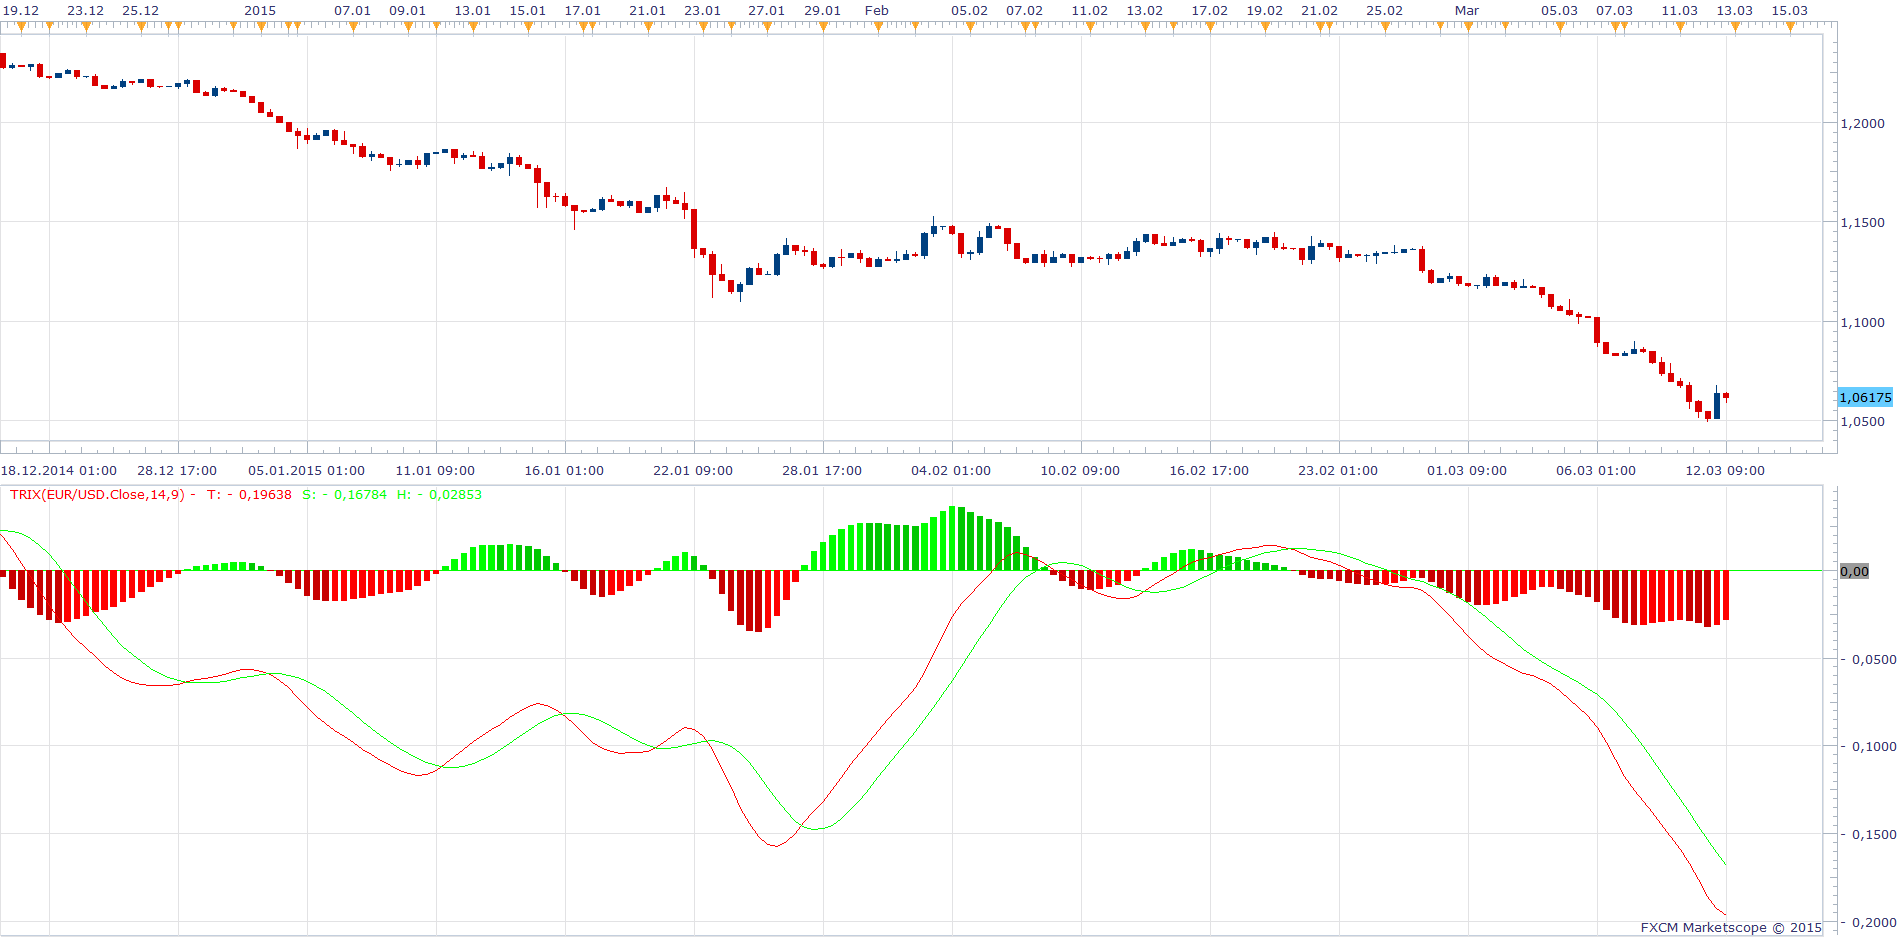Click the 23.01 date label
The width and height of the screenshot is (1903, 937).
pos(702,11)
